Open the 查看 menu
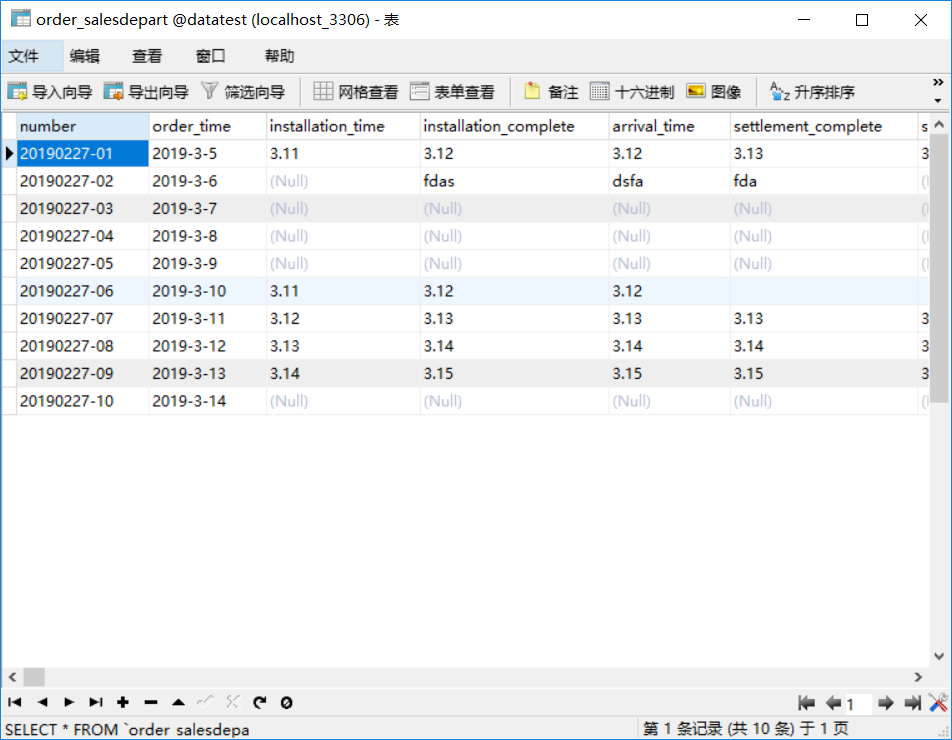This screenshot has width=952, height=740. (x=148, y=56)
